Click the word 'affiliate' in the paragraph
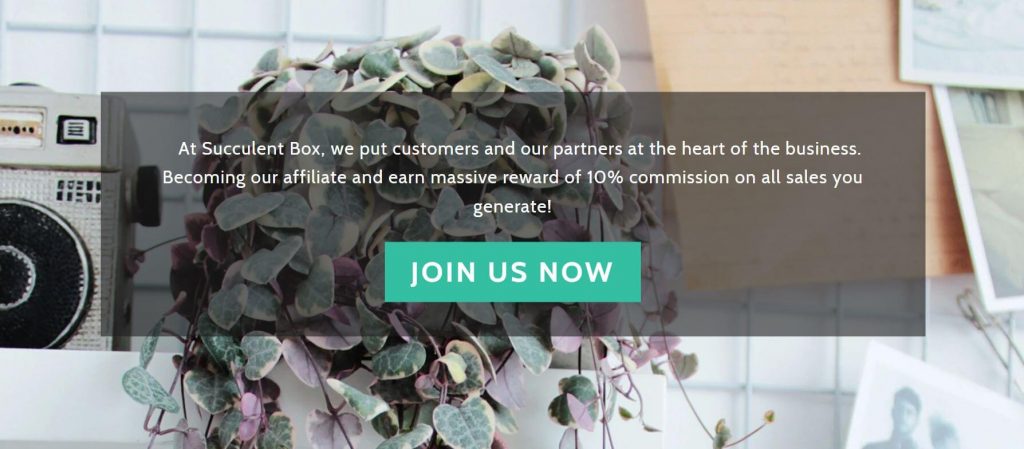 click(311, 178)
